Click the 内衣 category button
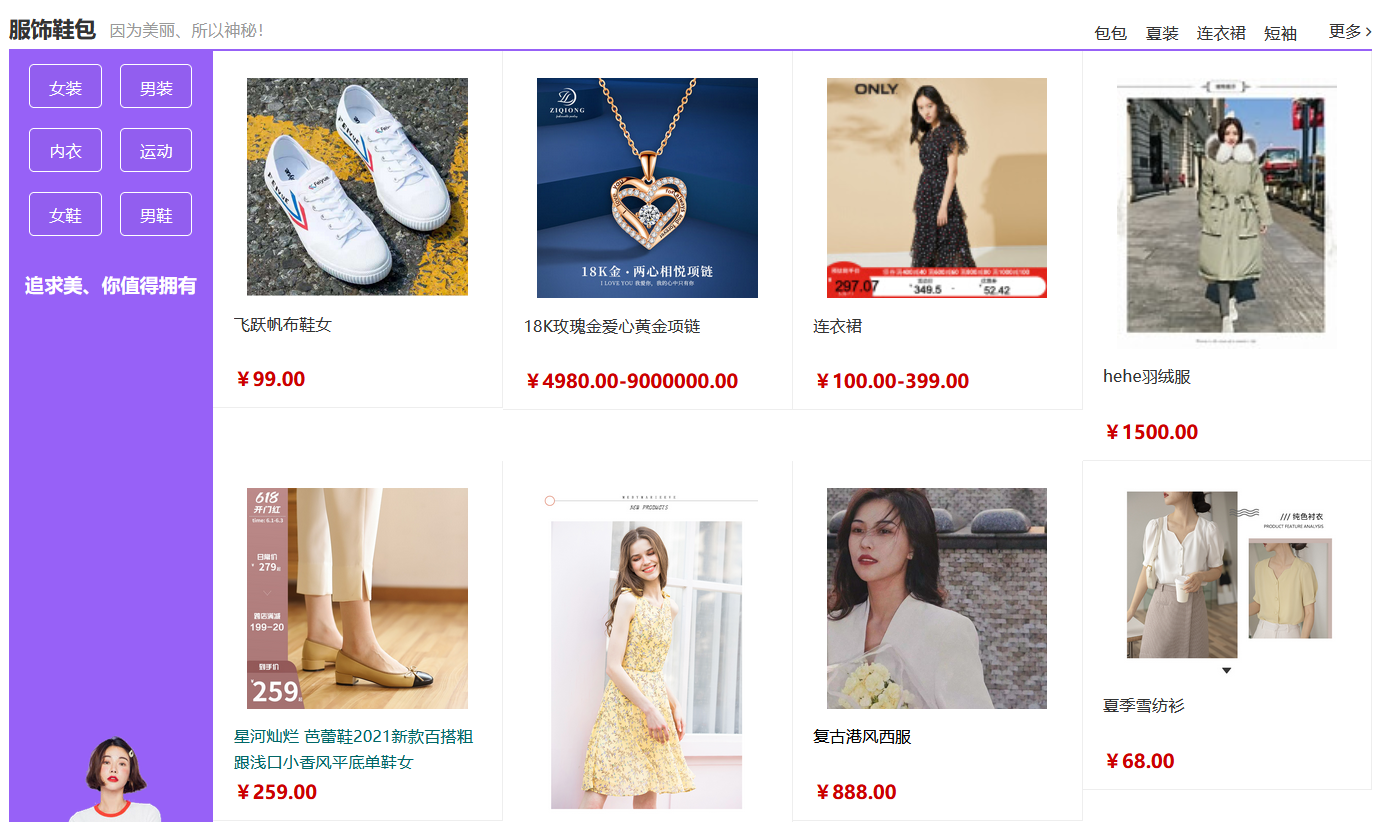 click(65, 150)
